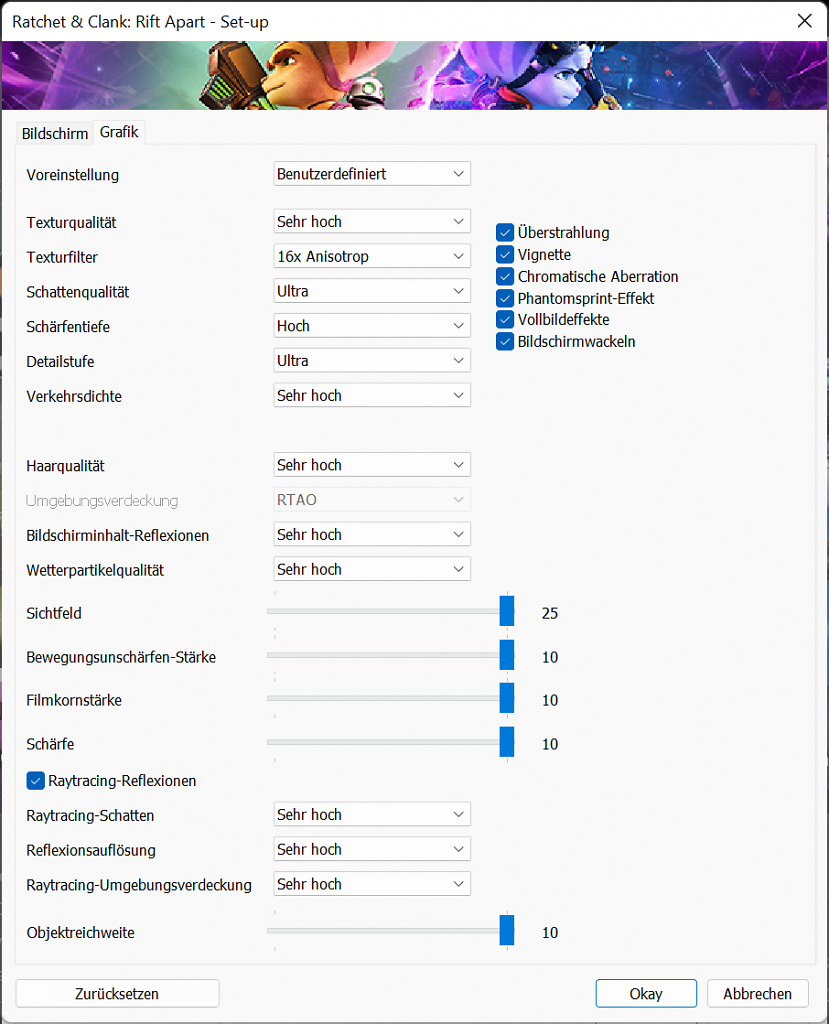The image size is (829, 1024).
Task: Click the Objektreichweite slider handle
Action: (507, 930)
